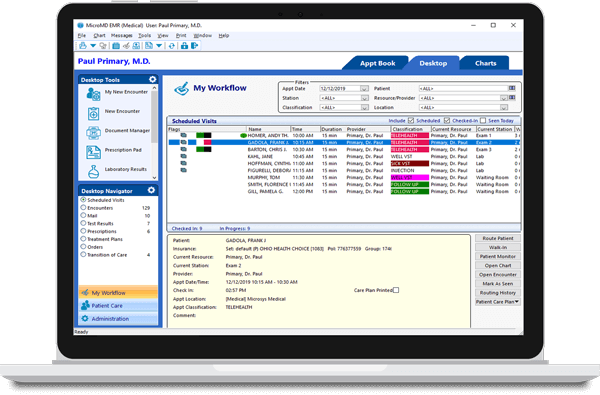Open My New Encounter tool icon
The width and height of the screenshot is (600, 395).
pos(93,94)
